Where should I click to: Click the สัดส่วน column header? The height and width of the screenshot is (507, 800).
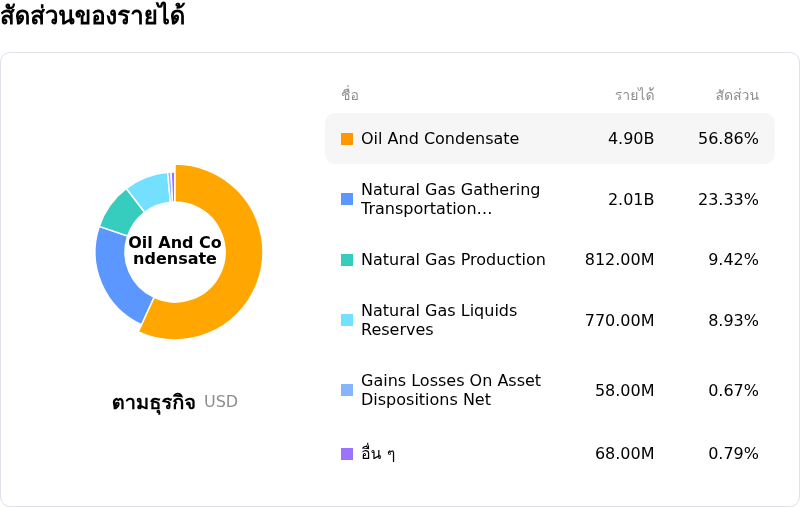pyautogui.click(x=737, y=94)
